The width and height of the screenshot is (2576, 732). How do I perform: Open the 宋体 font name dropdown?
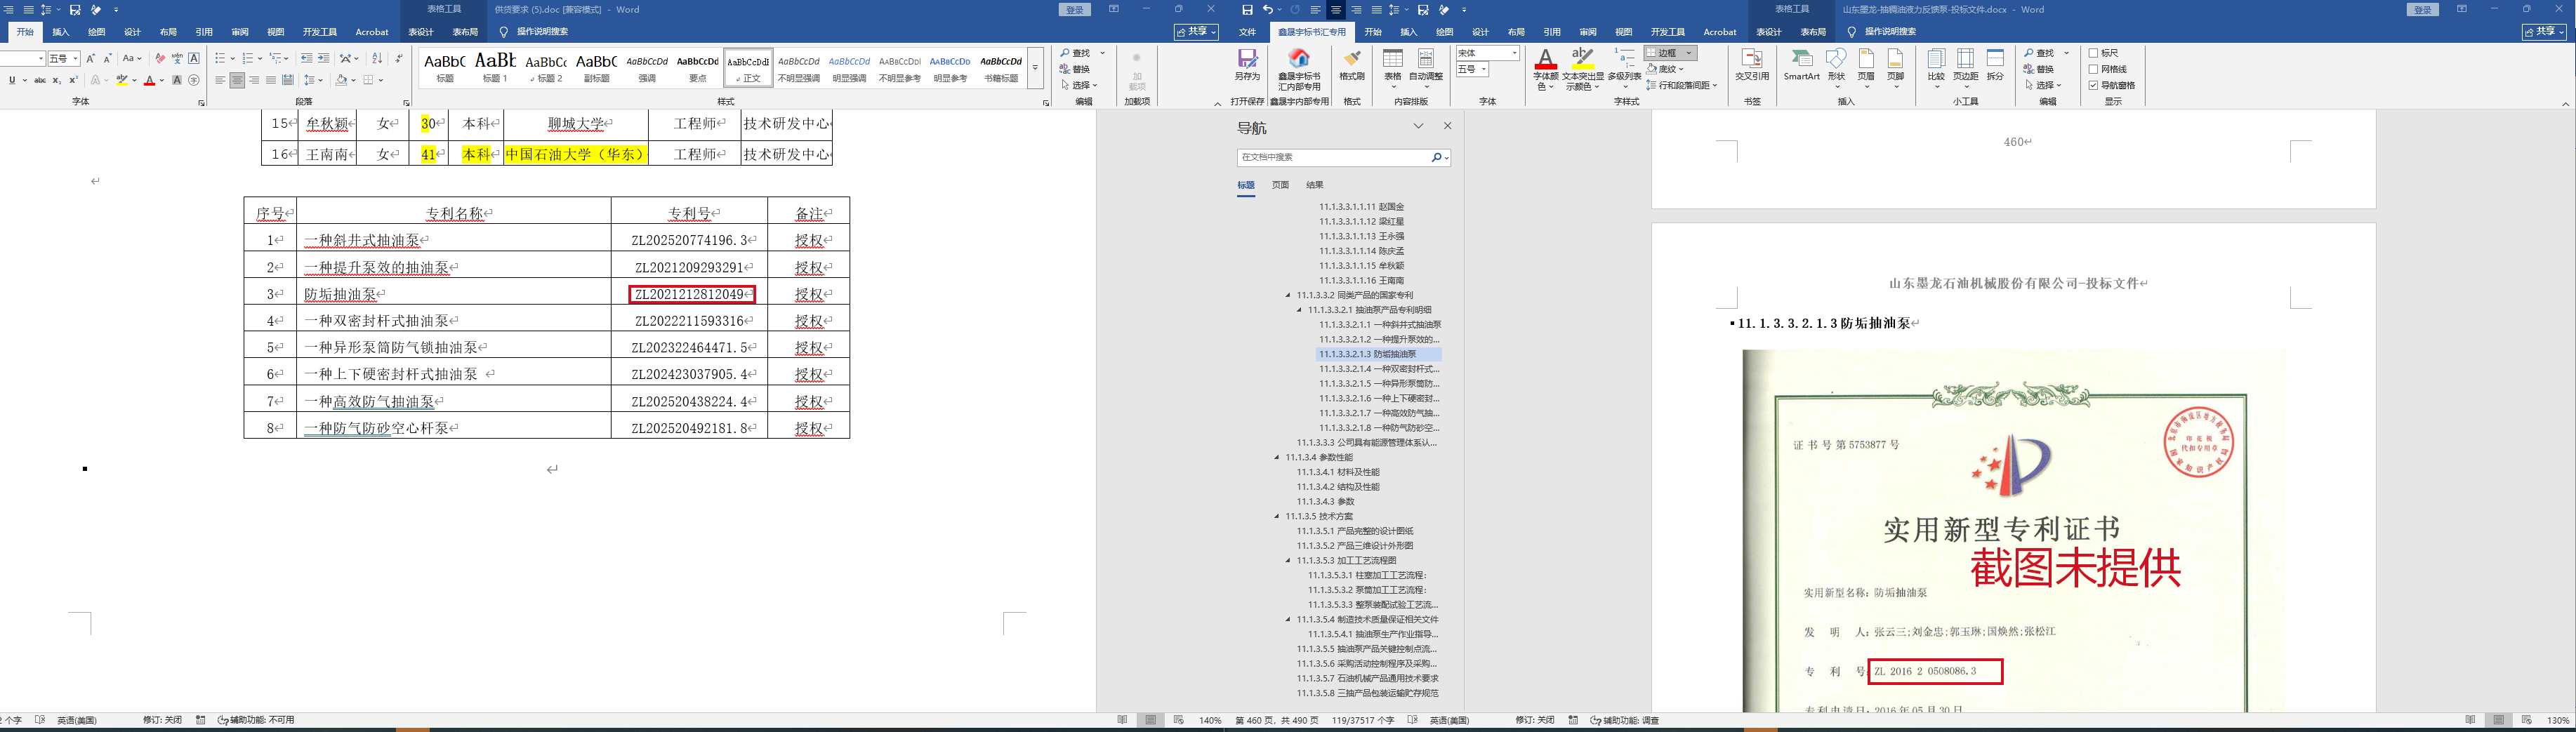tap(1514, 53)
